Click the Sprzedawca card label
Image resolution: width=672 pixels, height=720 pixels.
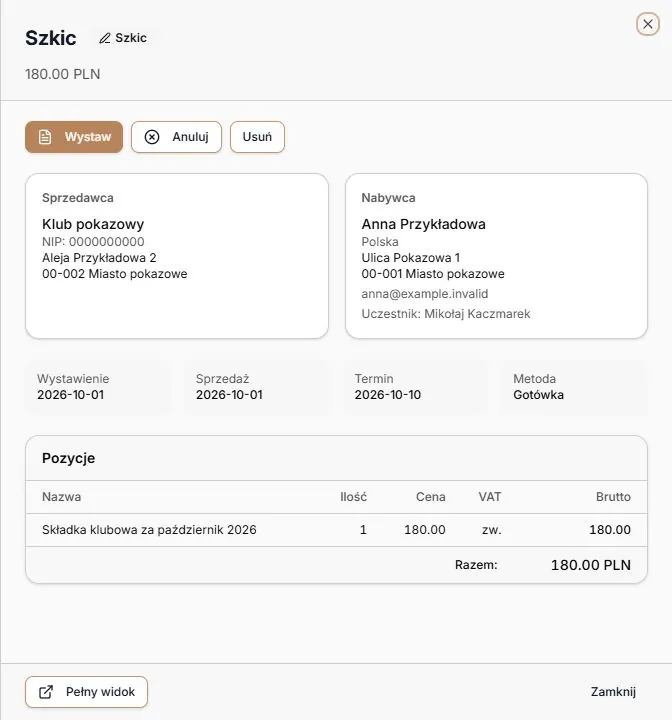[x=78, y=198]
